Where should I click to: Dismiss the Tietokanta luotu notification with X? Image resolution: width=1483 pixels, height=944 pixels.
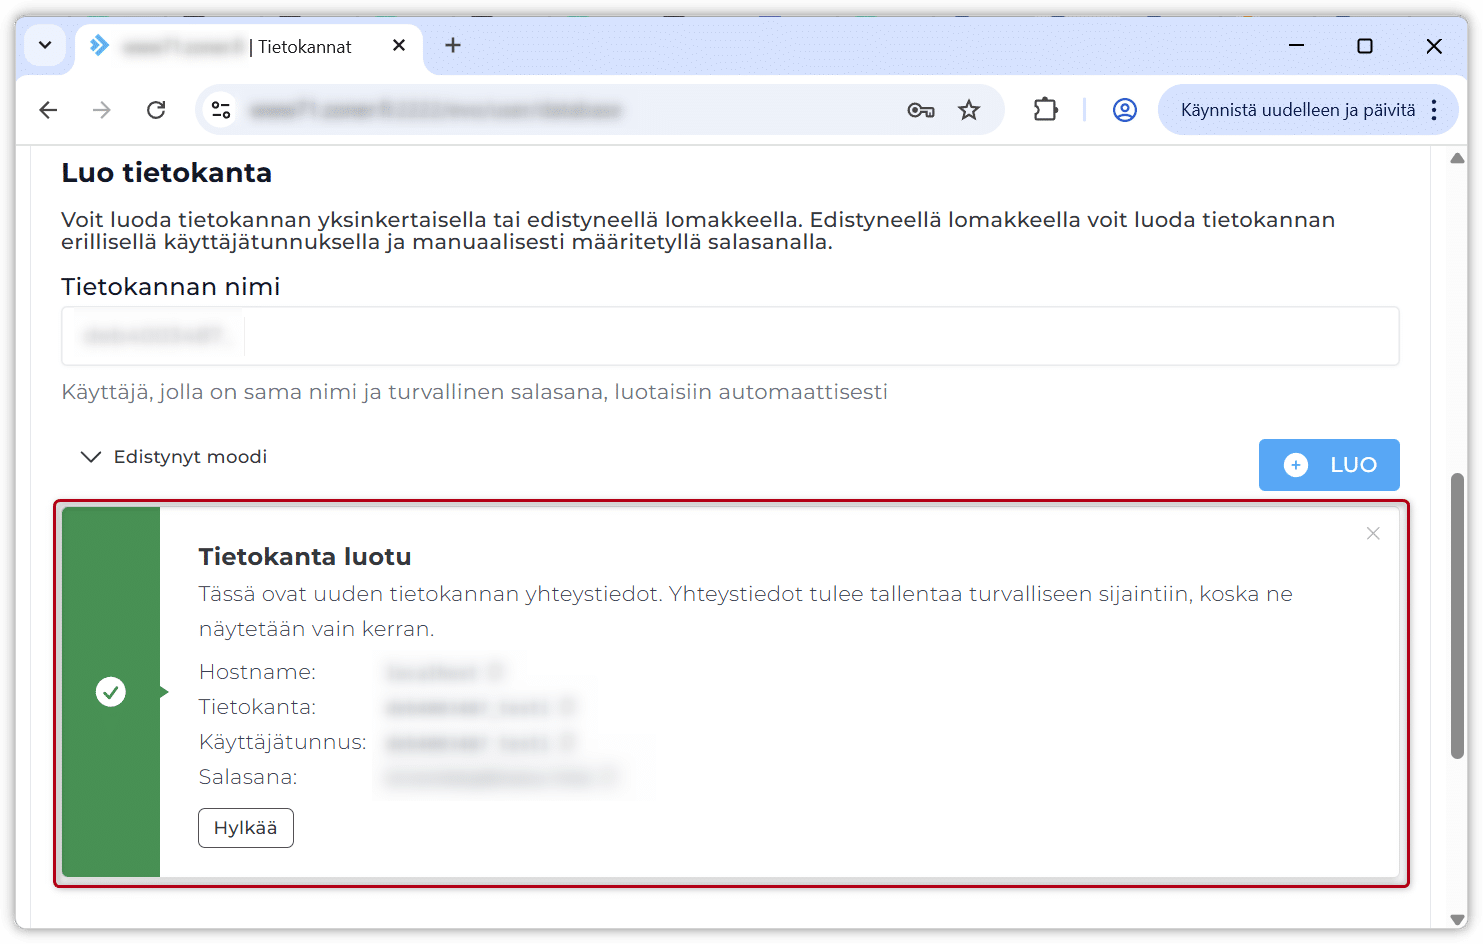pos(1372,534)
